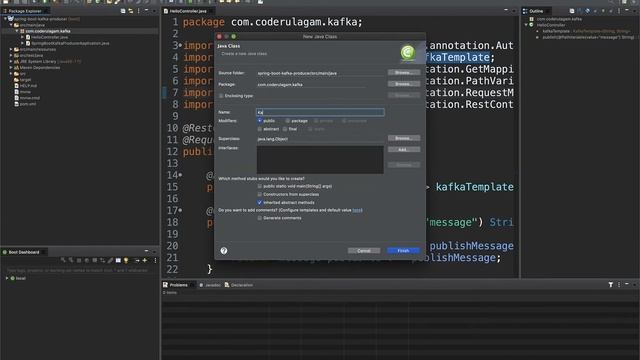Select target folder in Package Explorer
640x360 pixels.
click(25, 80)
